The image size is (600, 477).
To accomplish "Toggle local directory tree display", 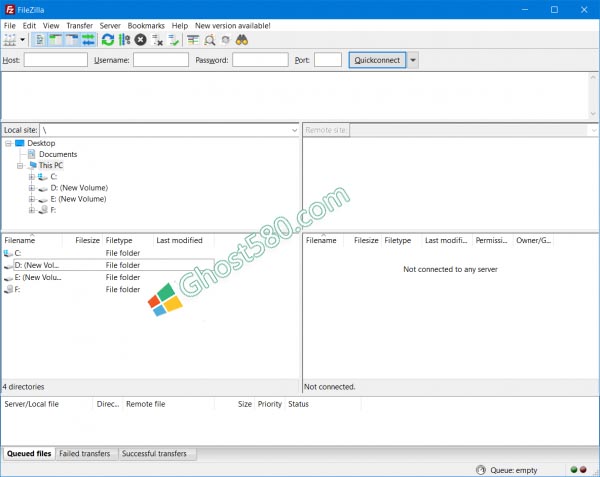I will [x=56, y=40].
